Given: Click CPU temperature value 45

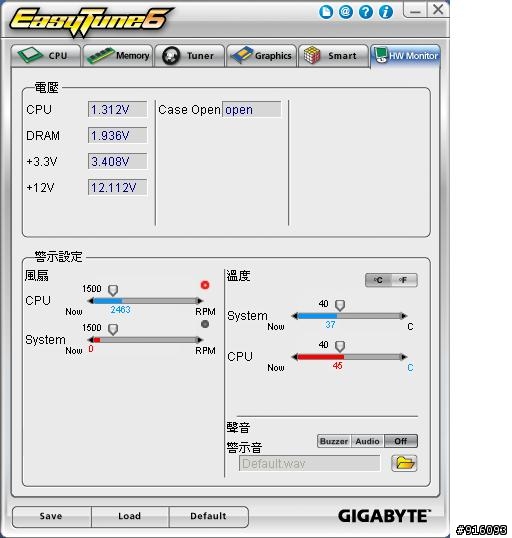Looking at the screenshot, I should (x=337, y=366).
